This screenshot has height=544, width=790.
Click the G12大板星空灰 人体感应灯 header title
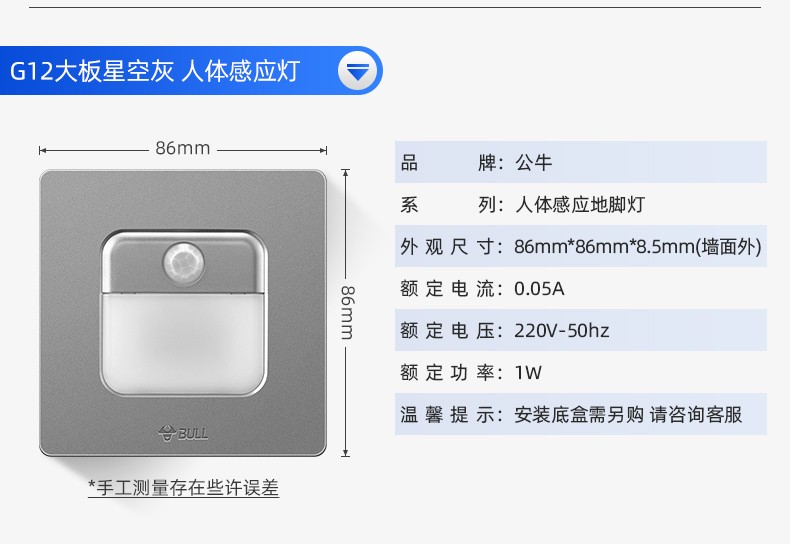[x=168, y=72]
